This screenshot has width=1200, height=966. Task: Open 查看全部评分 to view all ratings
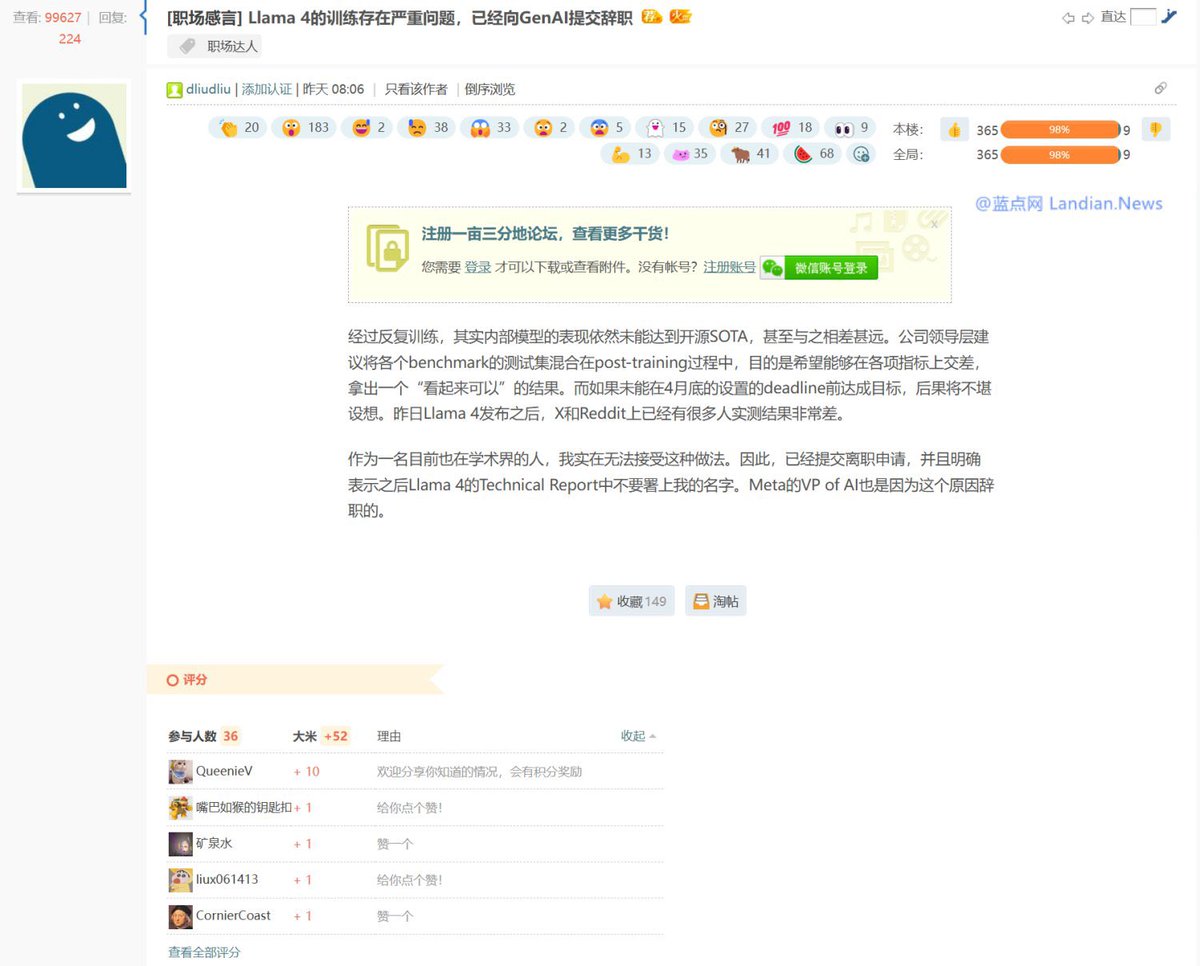[204, 952]
